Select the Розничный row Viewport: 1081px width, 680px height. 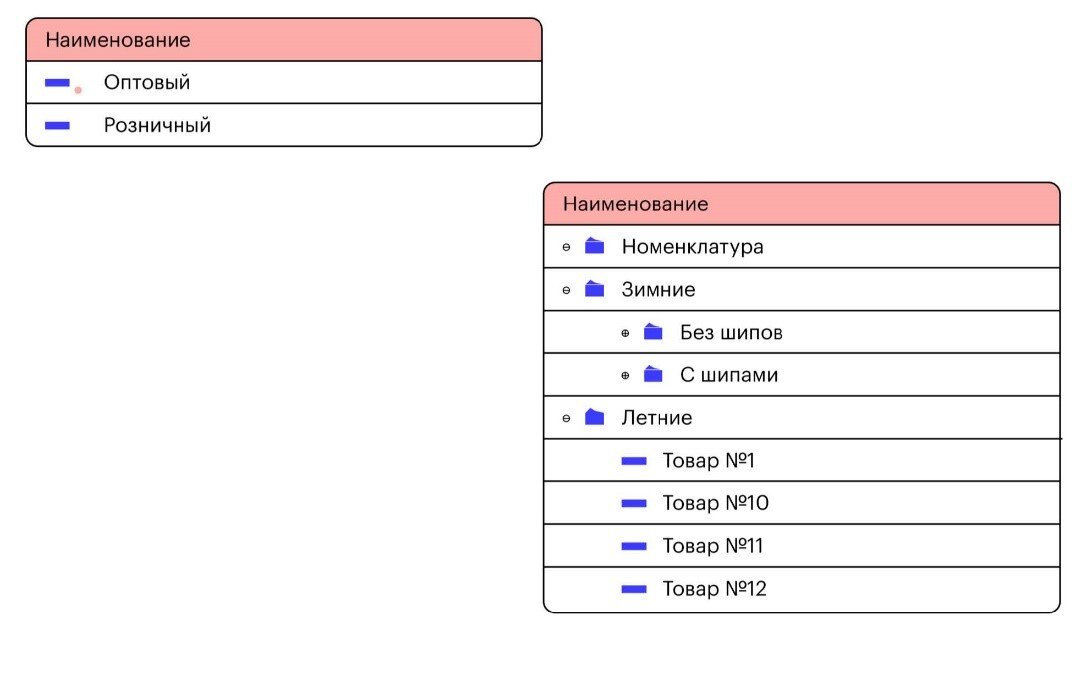point(284,125)
